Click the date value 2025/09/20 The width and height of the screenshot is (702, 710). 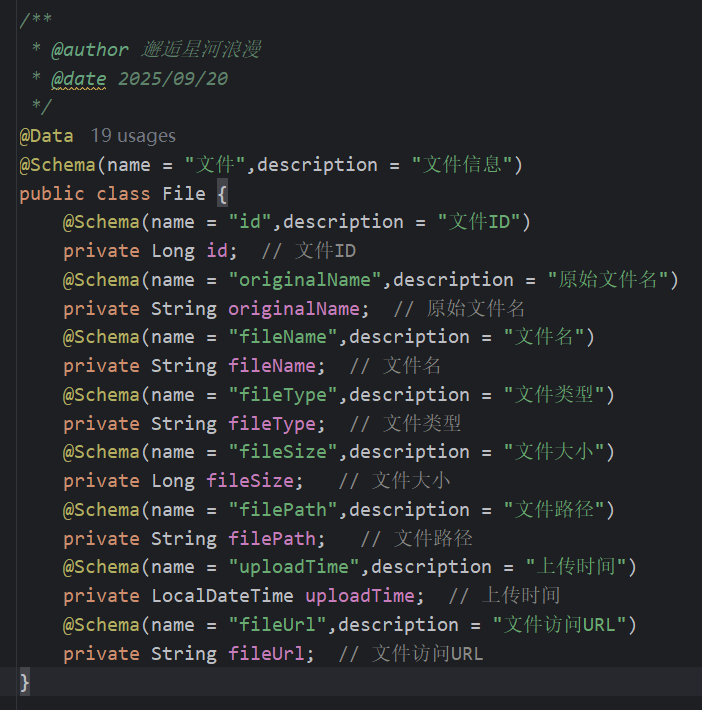173,79
